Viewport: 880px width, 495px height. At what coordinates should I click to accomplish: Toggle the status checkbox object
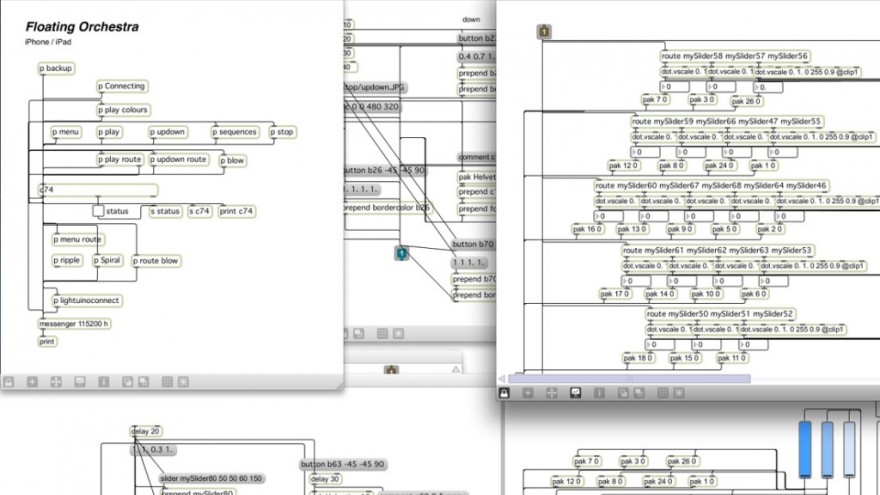[98, 211]
